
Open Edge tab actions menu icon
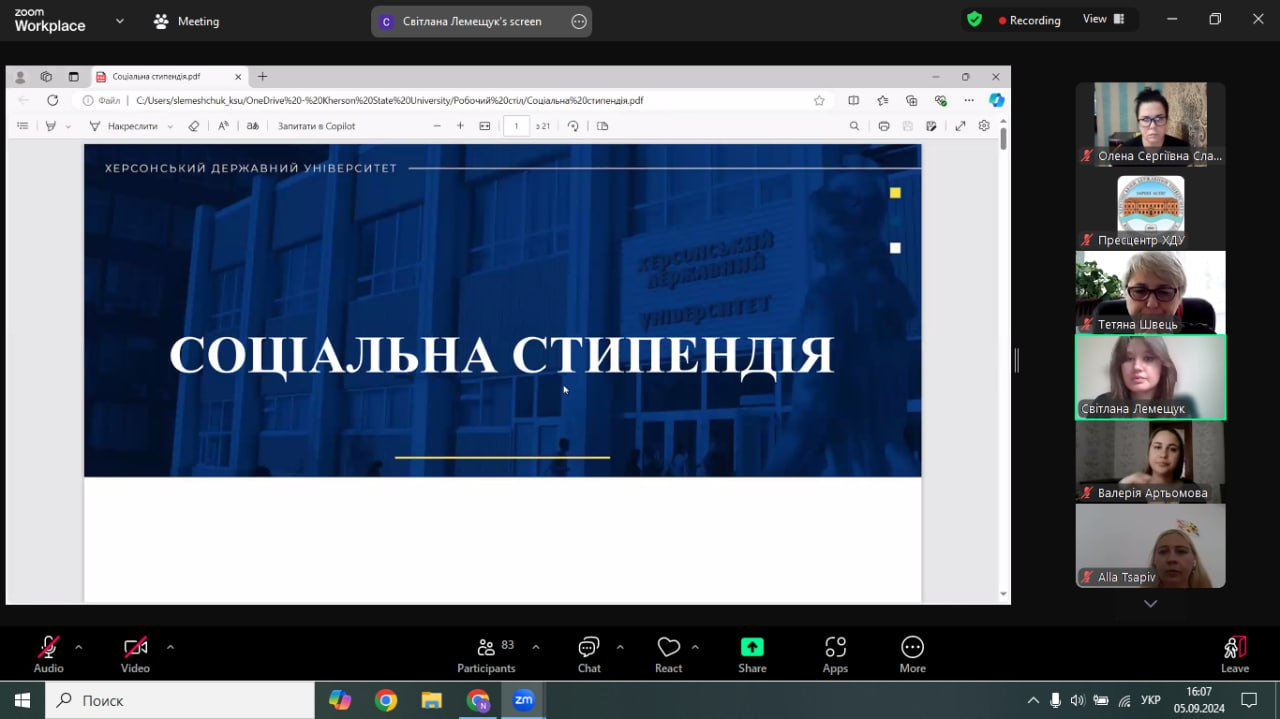pyautogui.click(x=73, y=77)
